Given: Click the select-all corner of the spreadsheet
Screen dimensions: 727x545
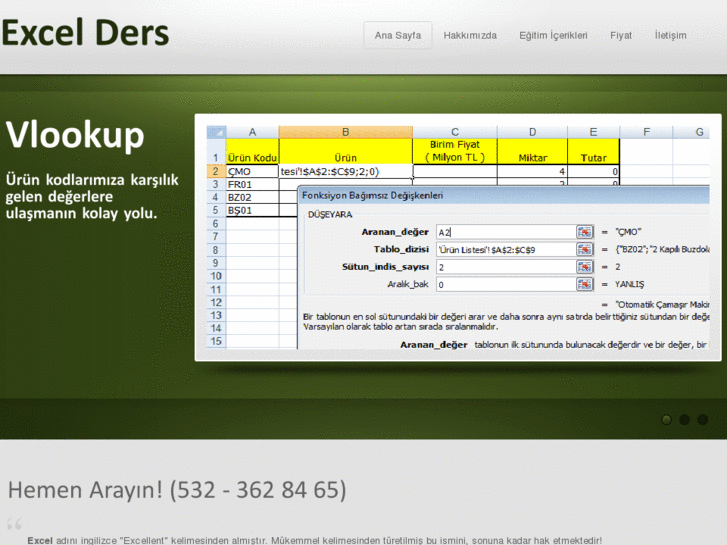Looking at the screenshot, I should click(x=216, y=132).
